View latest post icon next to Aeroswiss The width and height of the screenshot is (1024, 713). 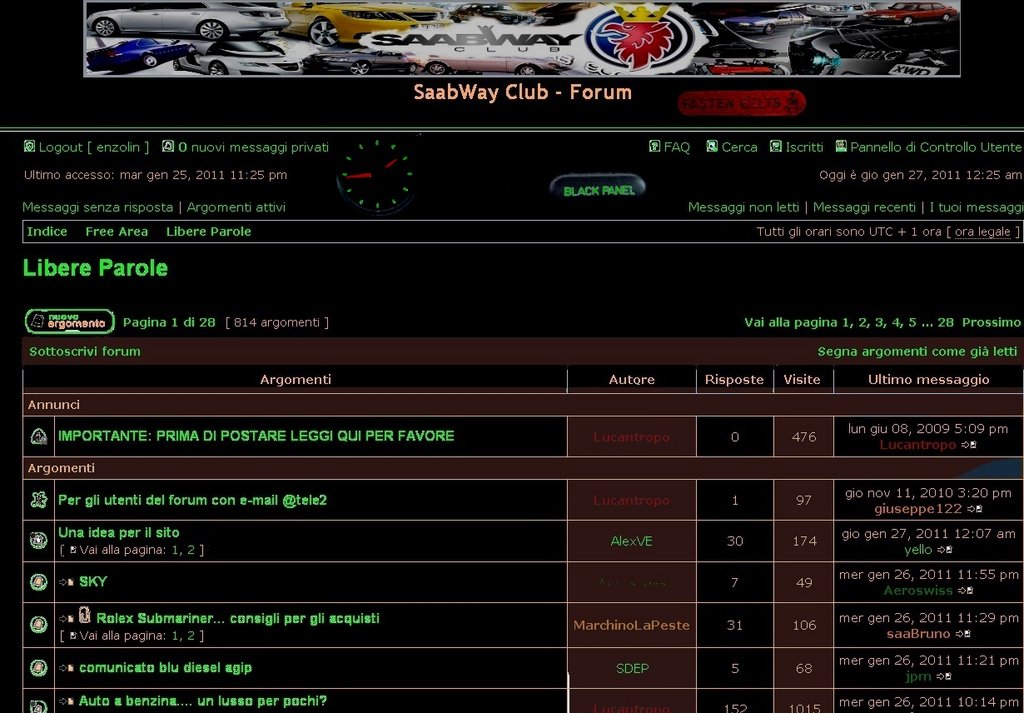click(x=966, y=590)
